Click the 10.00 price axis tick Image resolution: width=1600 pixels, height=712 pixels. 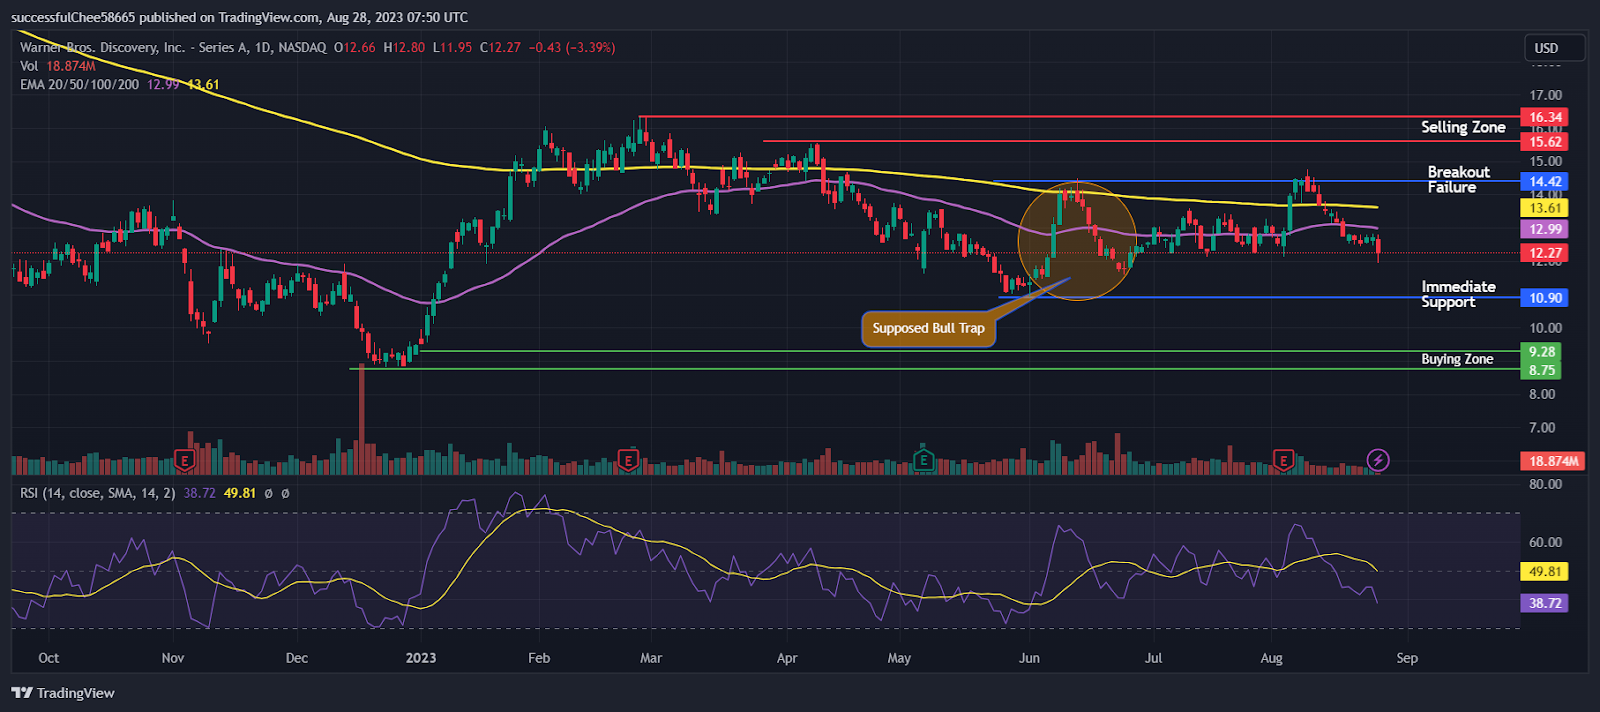coord(1545,328)
